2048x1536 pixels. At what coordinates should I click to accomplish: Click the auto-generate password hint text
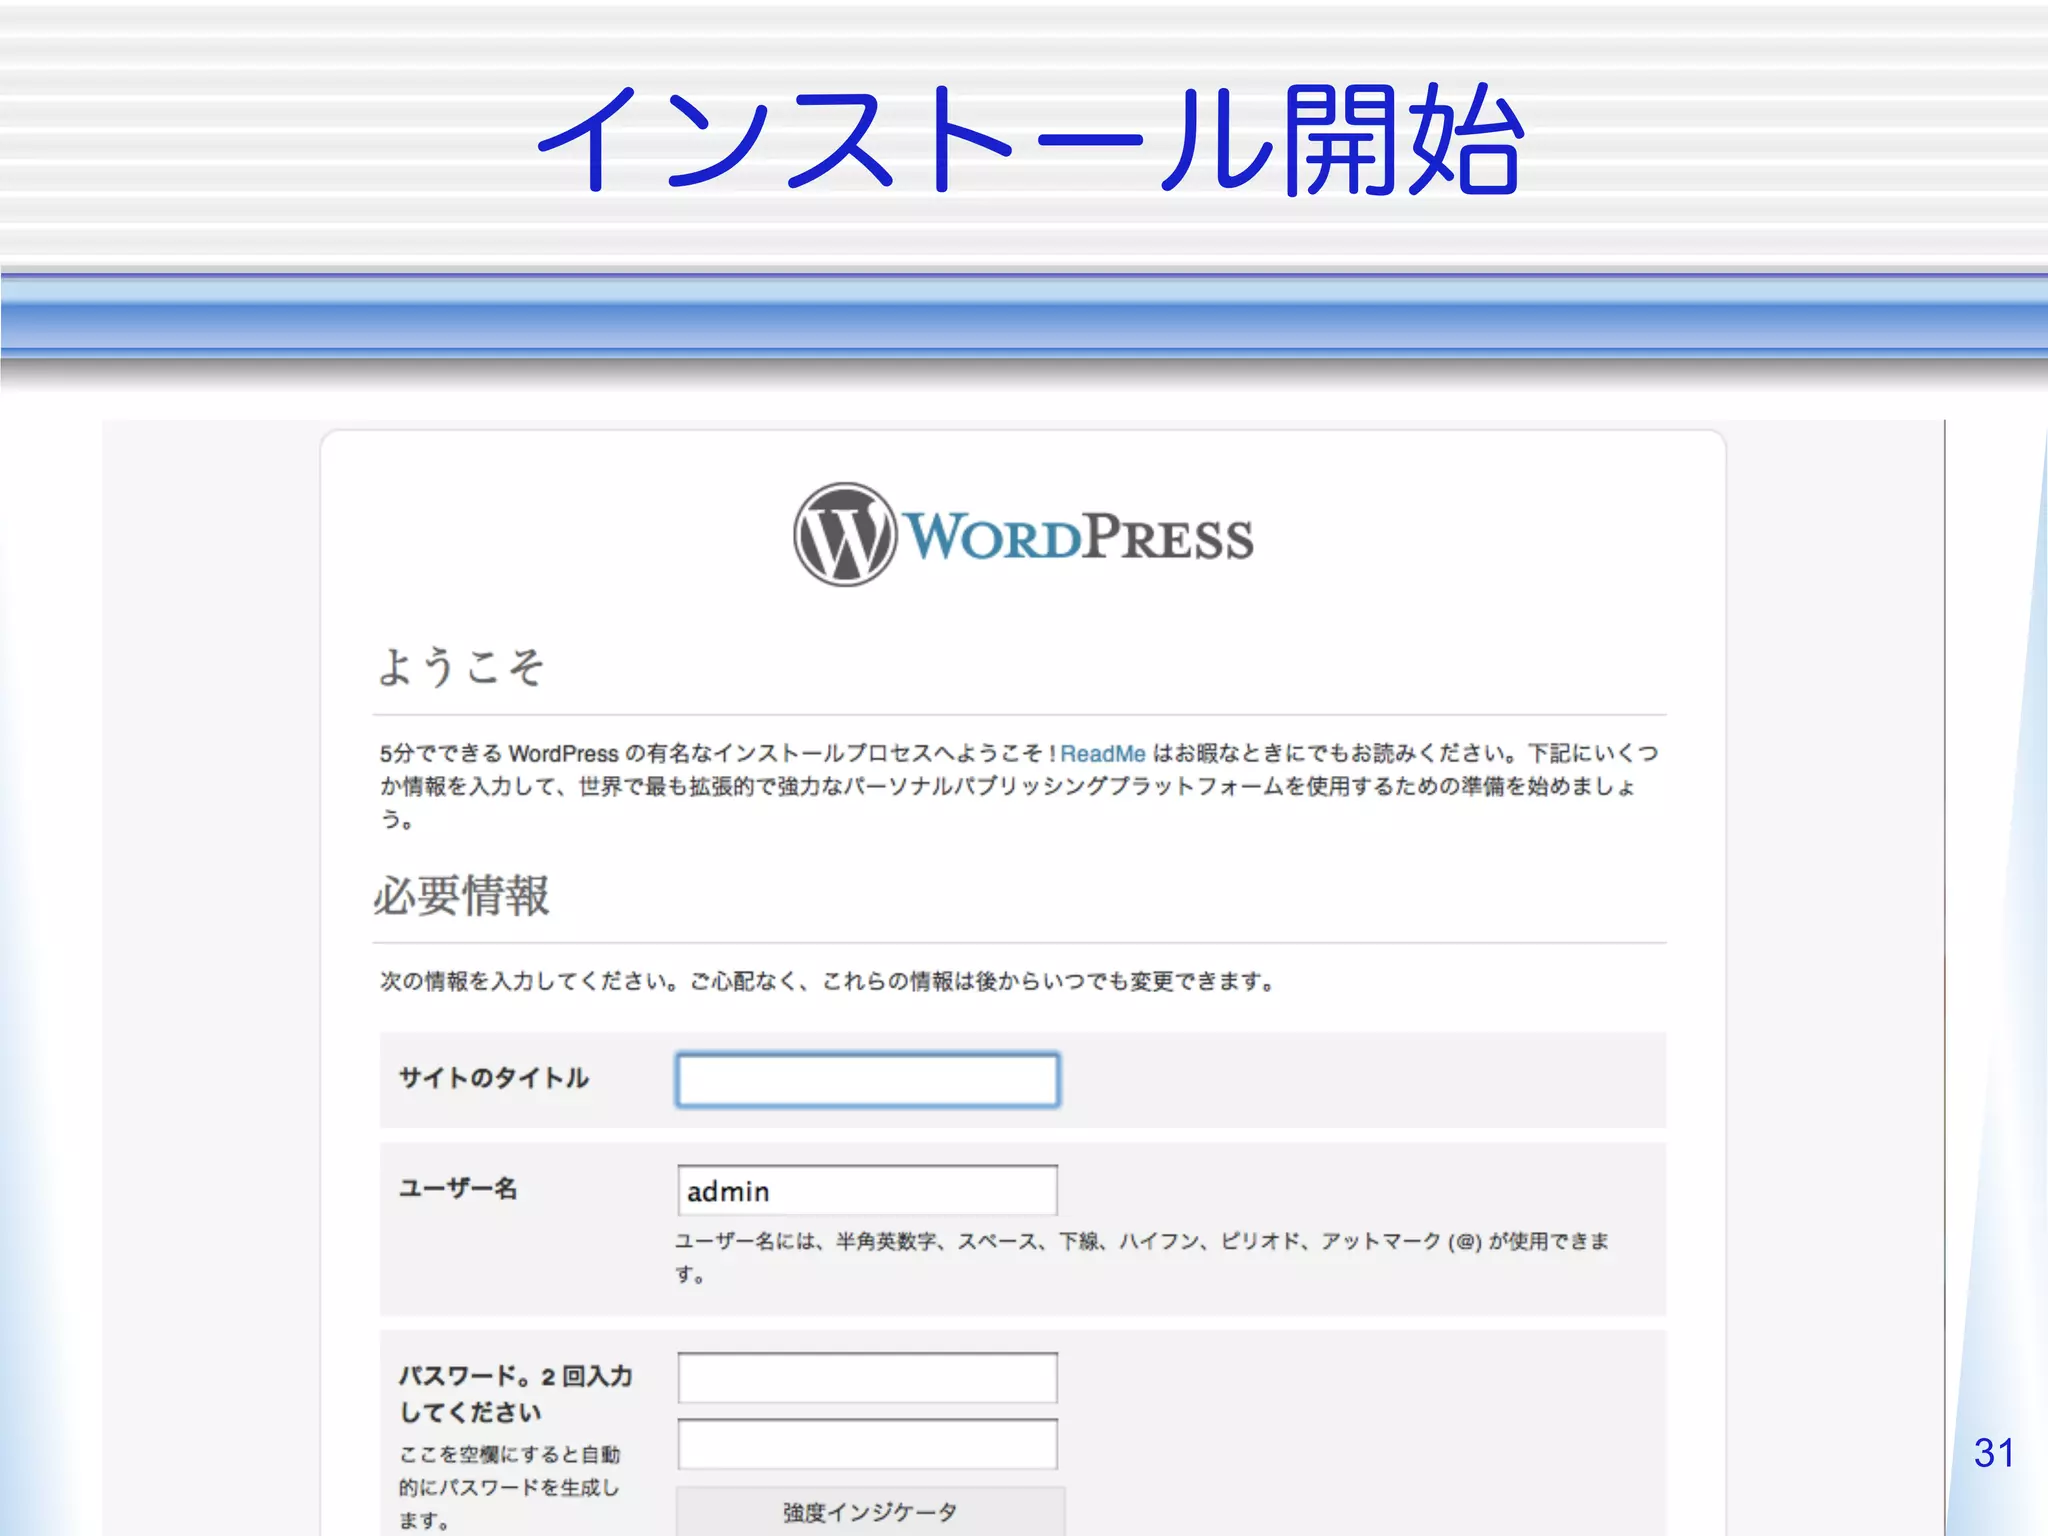(x=509, y=1487)
